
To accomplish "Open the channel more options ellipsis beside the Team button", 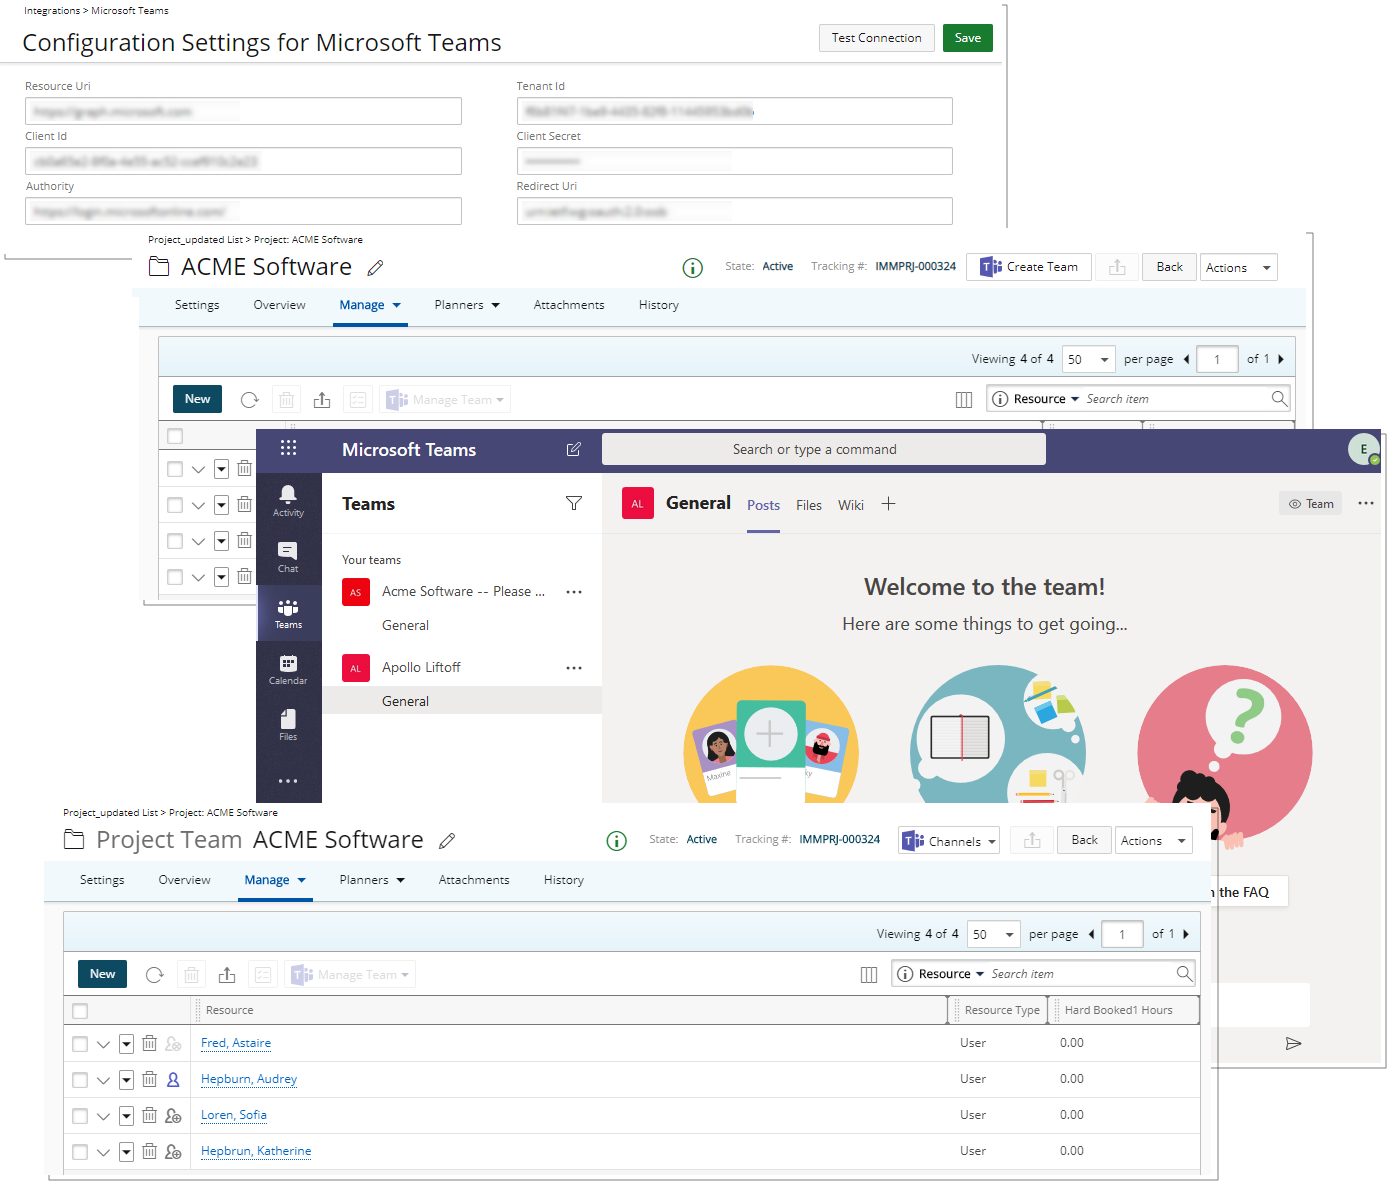I will [1366, 503].
